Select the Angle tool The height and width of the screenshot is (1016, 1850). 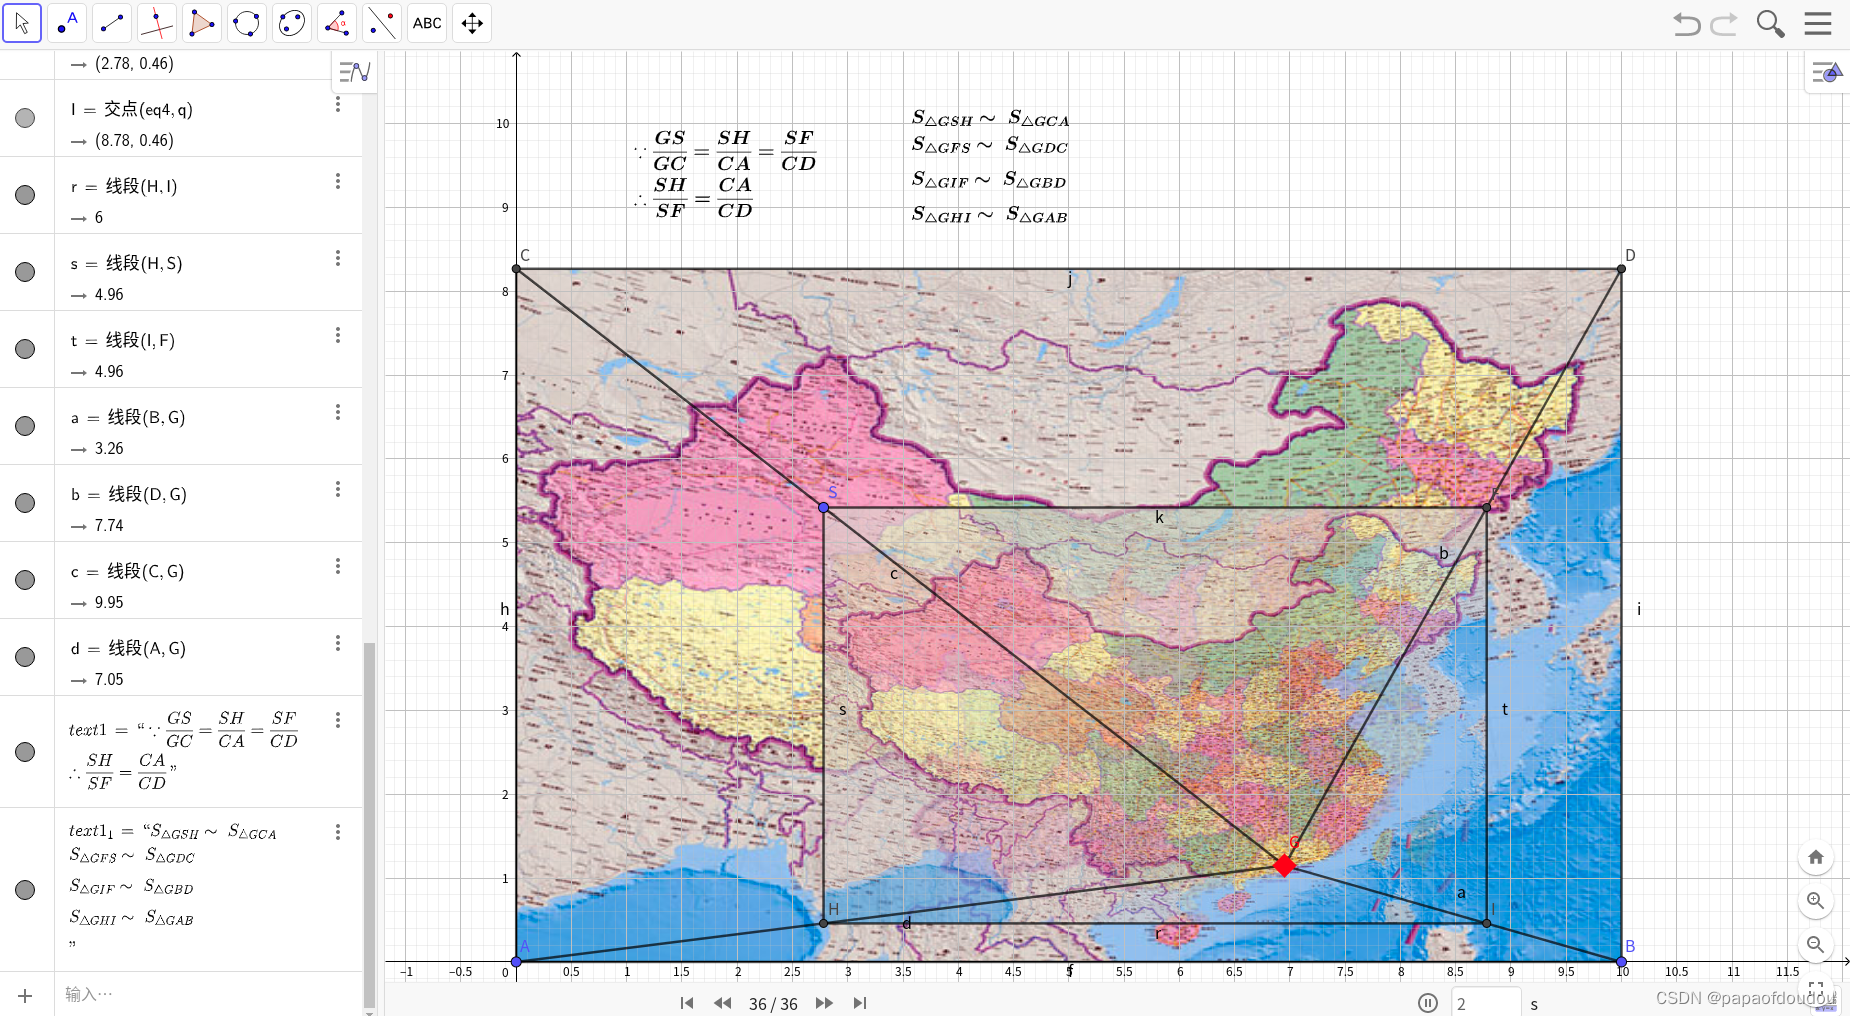click(337, 23)
